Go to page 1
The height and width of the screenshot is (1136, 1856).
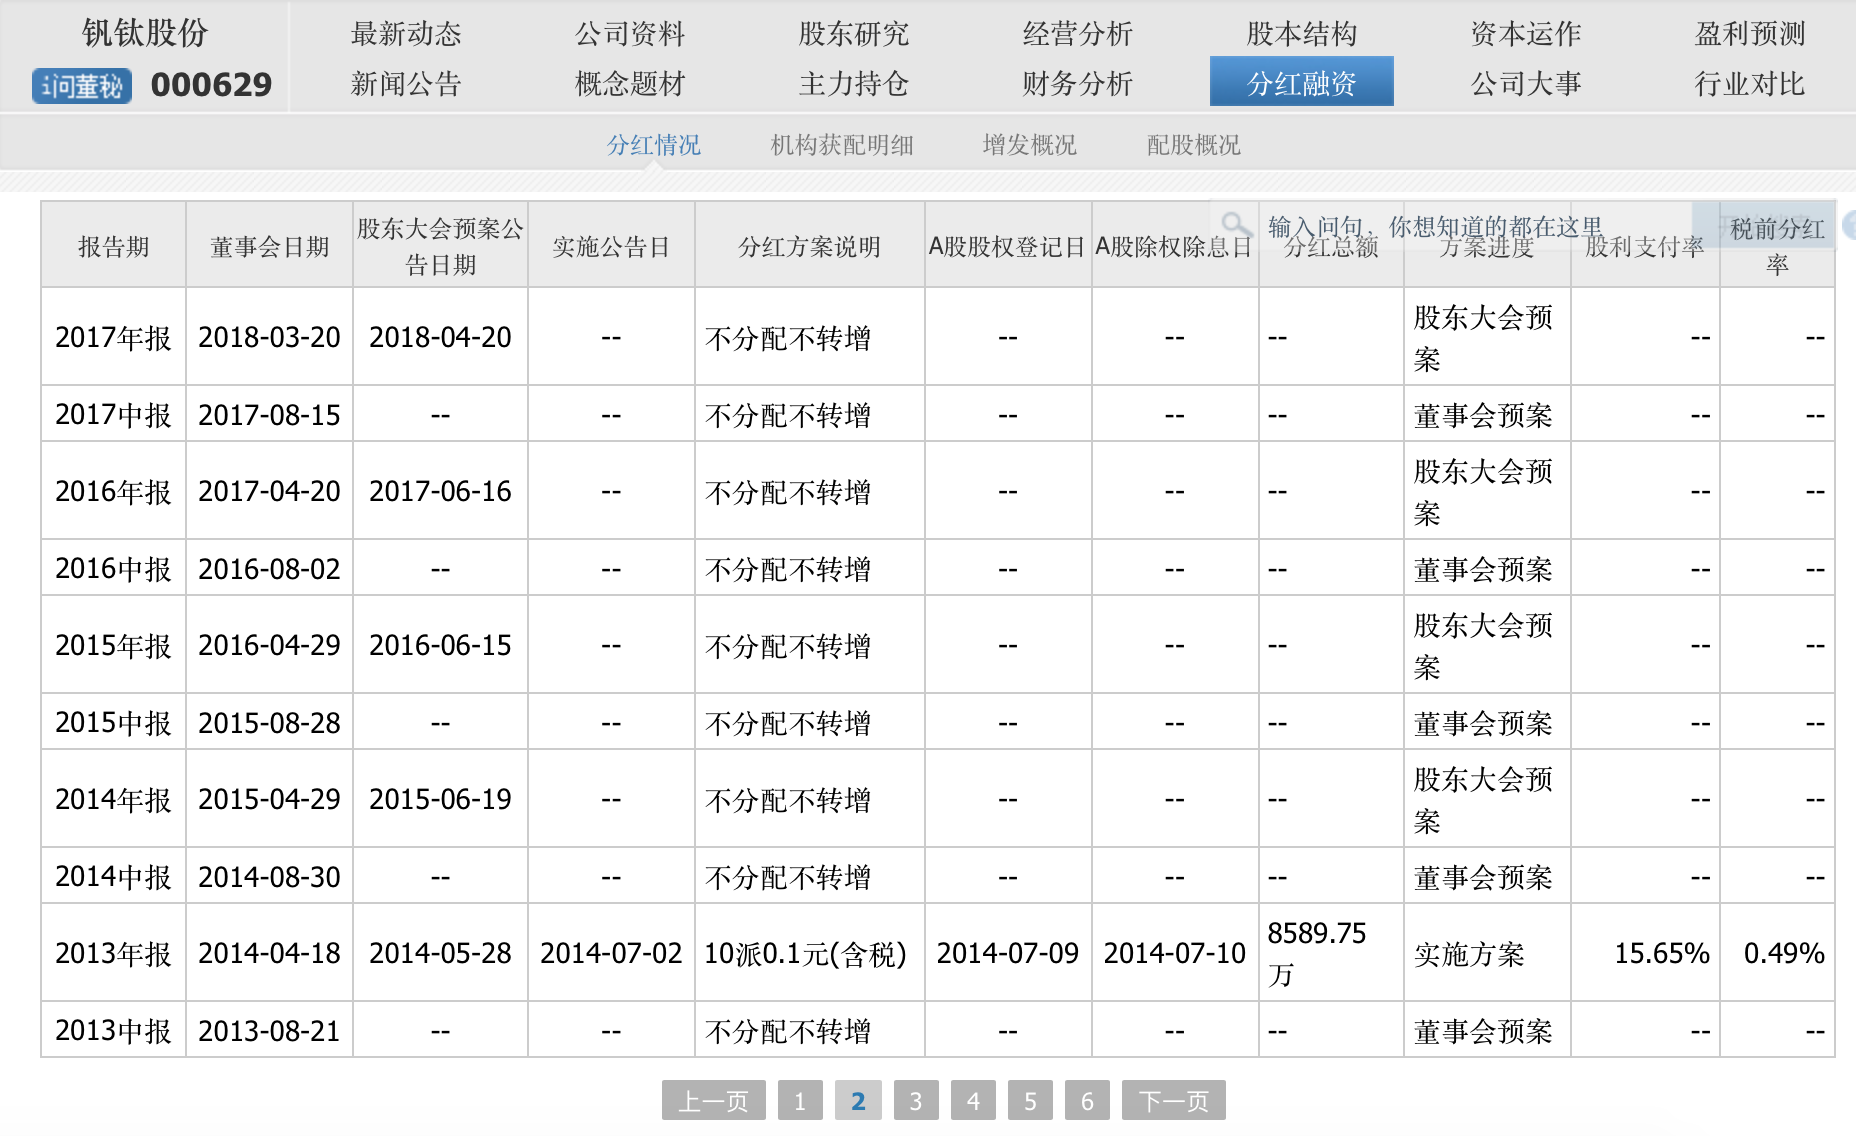(x=800, y=1101)
